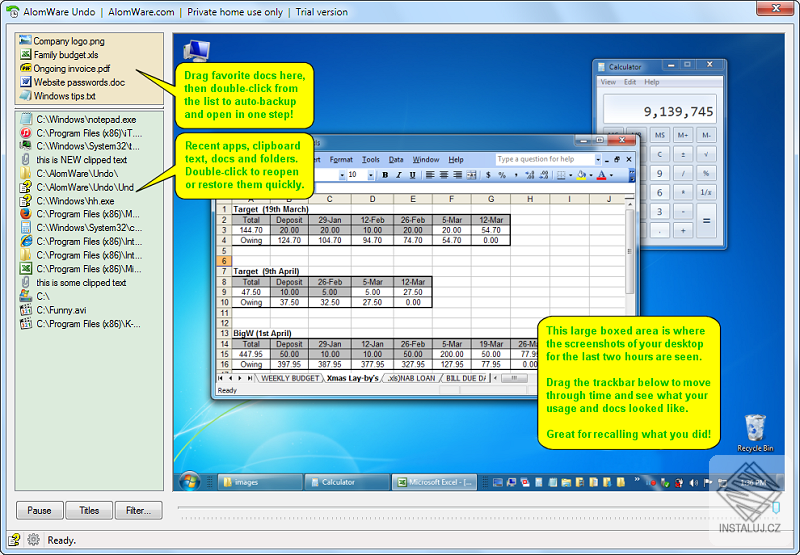Toggle Italic in Excel toolbar
Image resolution: width=800 pixels, height=555 pixels.
pyautogui.click(x=398, y=175)
